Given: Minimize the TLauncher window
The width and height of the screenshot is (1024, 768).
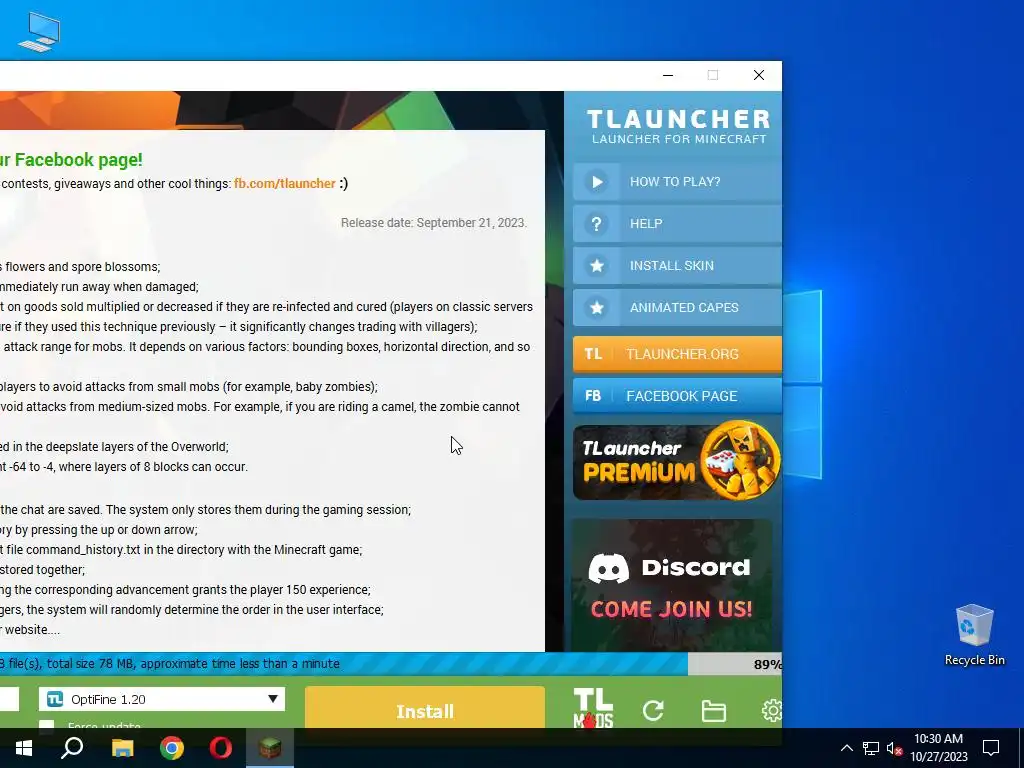Looking at the screenshot, I should 667,75.
